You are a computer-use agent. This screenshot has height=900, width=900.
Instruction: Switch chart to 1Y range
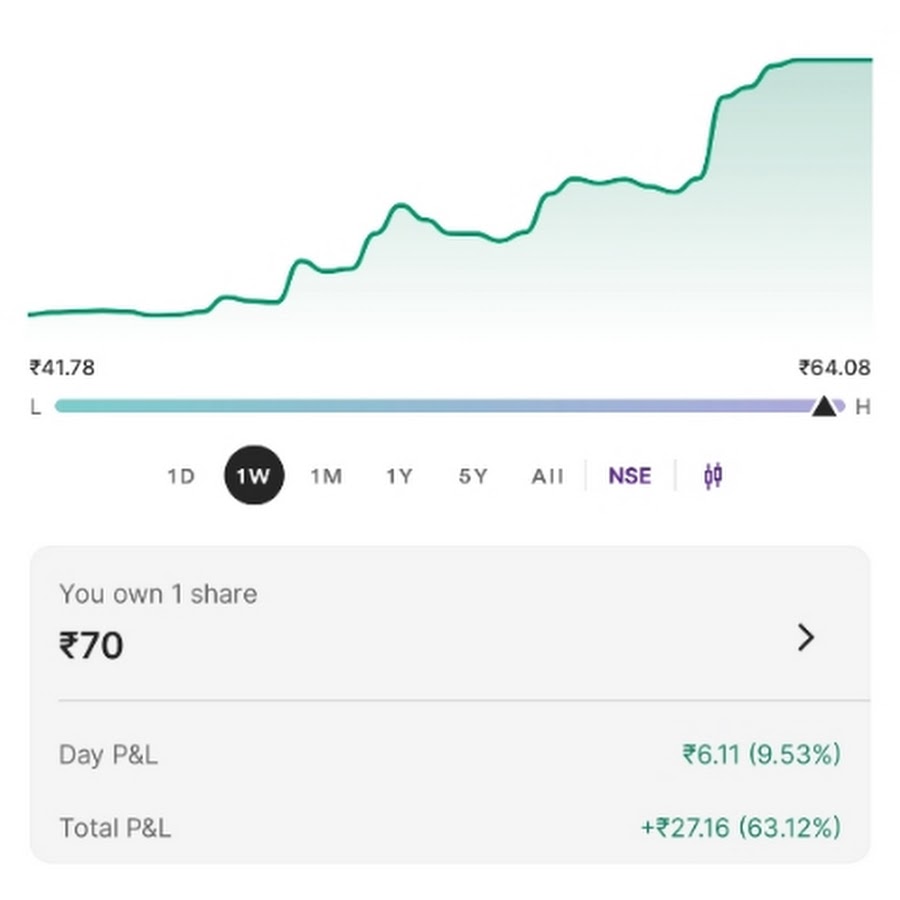coord(399,476)
